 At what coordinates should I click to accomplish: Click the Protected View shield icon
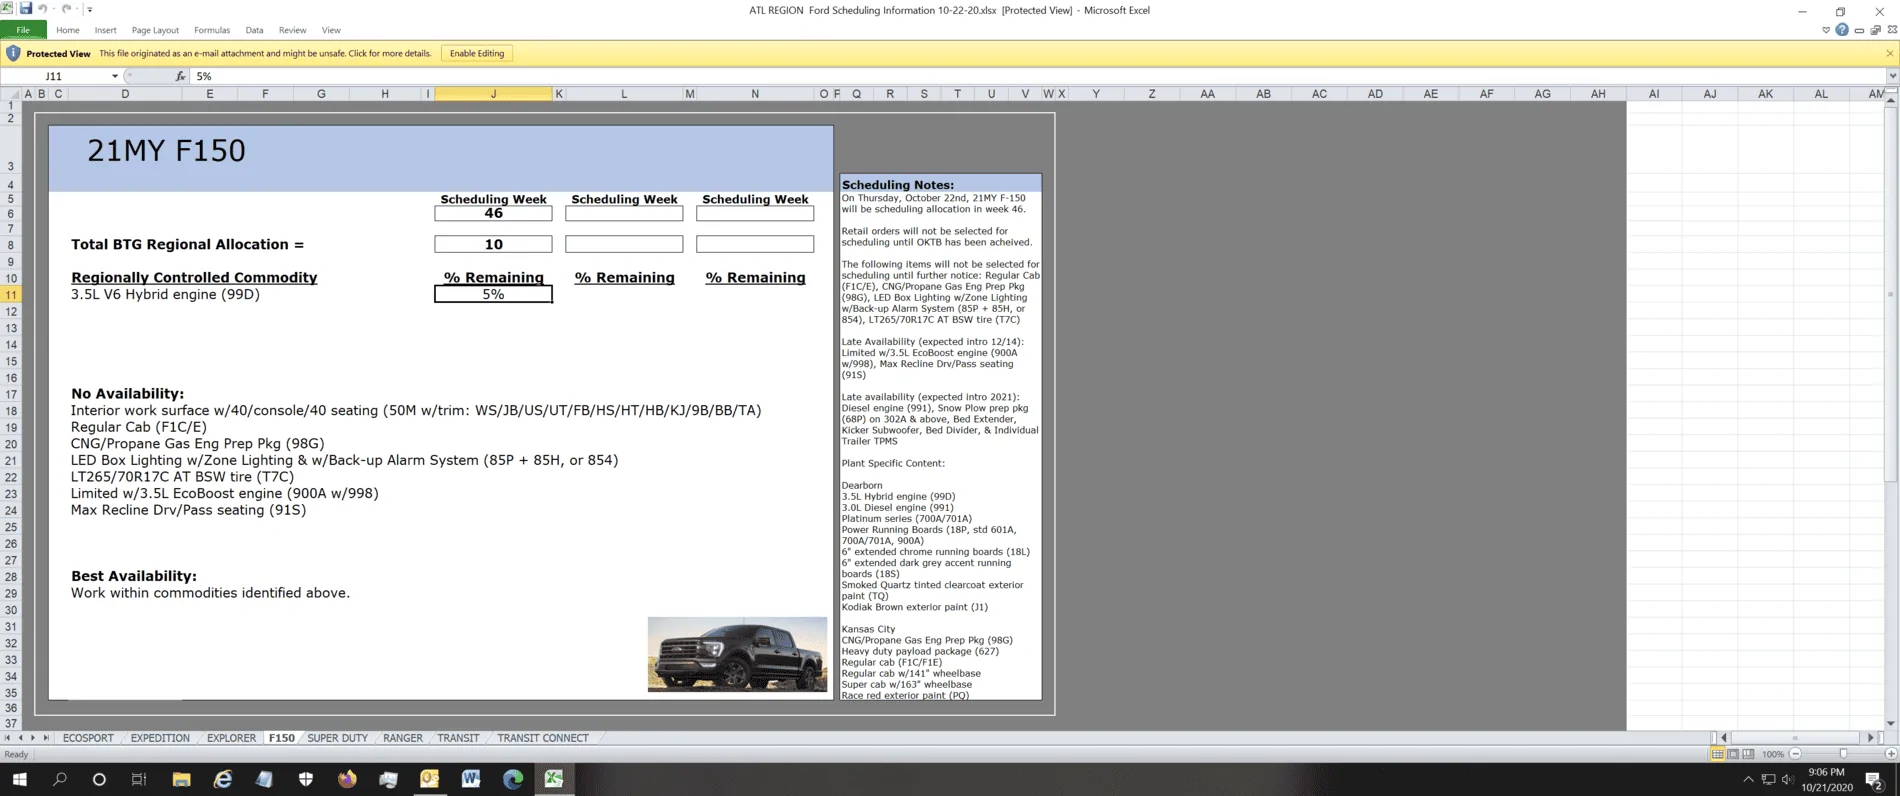tap(13, 53)
